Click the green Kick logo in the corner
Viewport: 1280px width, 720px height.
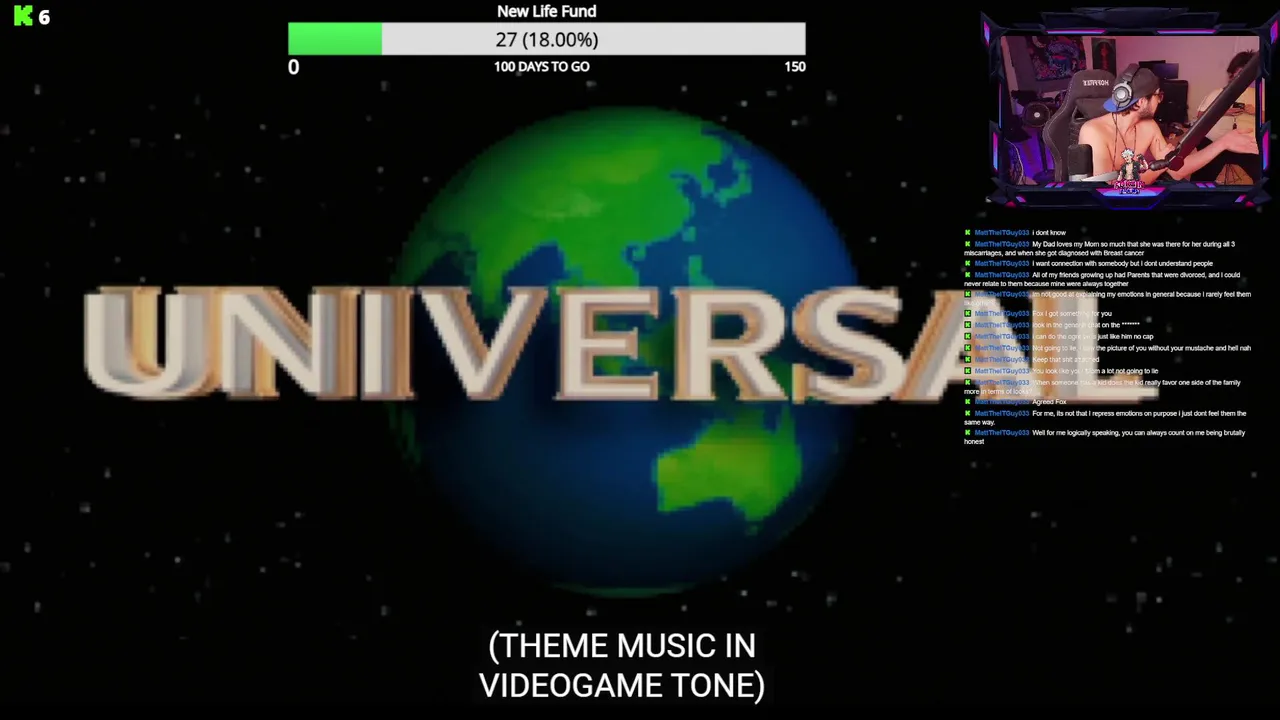coord(23,16)
